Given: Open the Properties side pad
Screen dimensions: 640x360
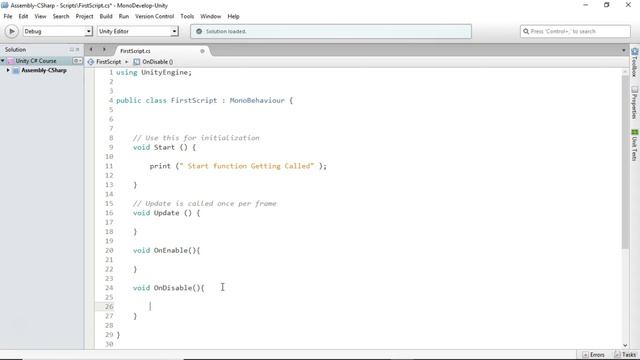Looking at the screenshot, I should point(635,102).
